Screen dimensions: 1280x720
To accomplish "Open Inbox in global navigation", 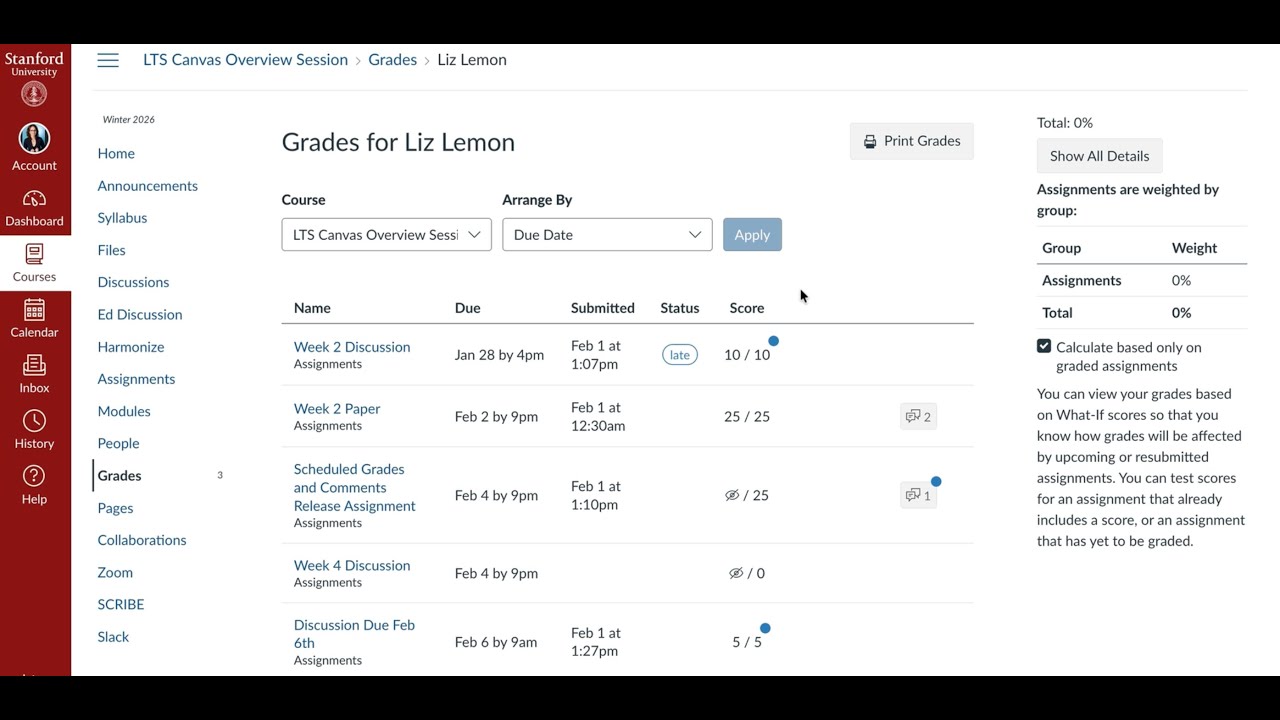I will [35, 375].
